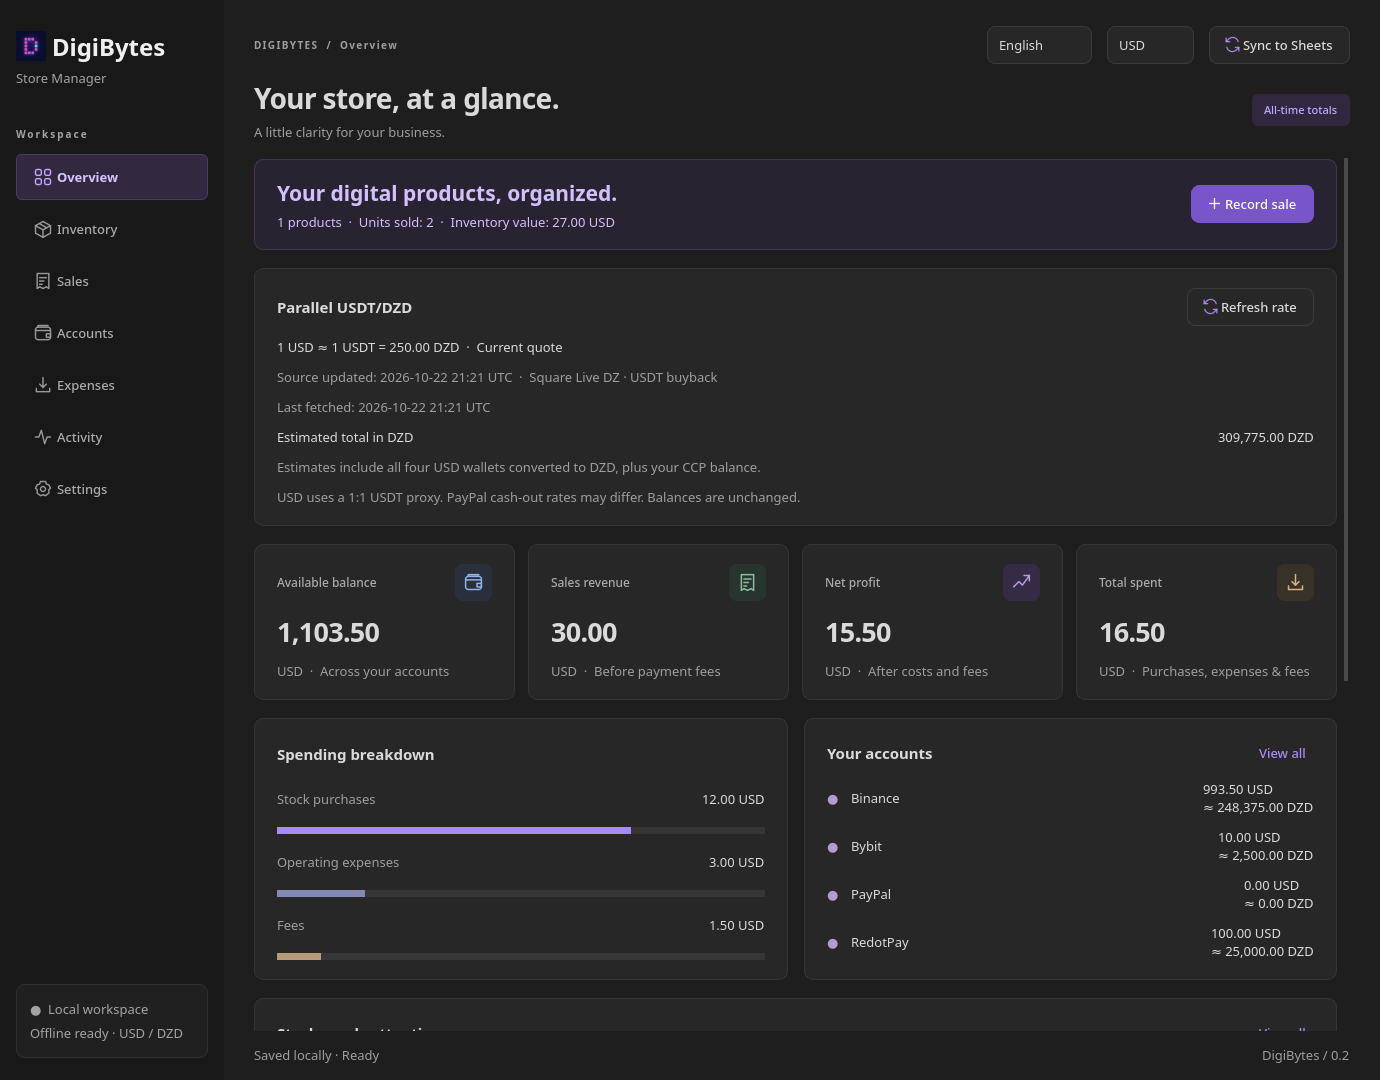Viewport: 1380px width, 1080px height.
Task: Click the Saved locally · Ready status
Action: pos(316,1055)
